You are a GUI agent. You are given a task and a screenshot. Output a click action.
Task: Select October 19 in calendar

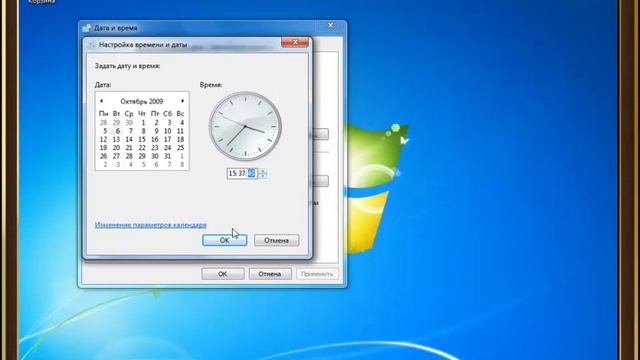(103, 148)
